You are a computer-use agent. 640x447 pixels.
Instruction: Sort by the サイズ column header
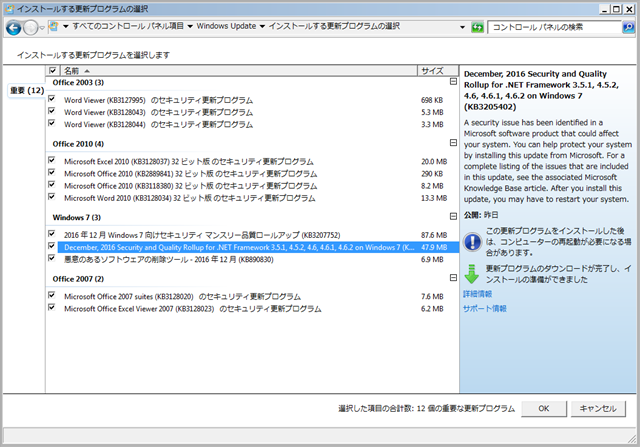438,71
